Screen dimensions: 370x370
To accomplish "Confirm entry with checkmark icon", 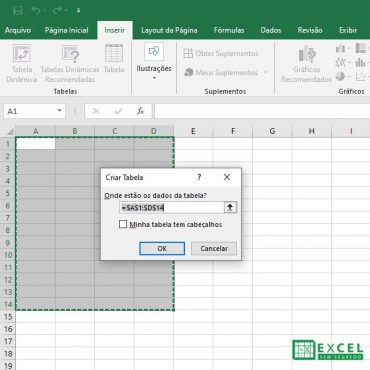I will pyautogui.click(x=118, y=111).
